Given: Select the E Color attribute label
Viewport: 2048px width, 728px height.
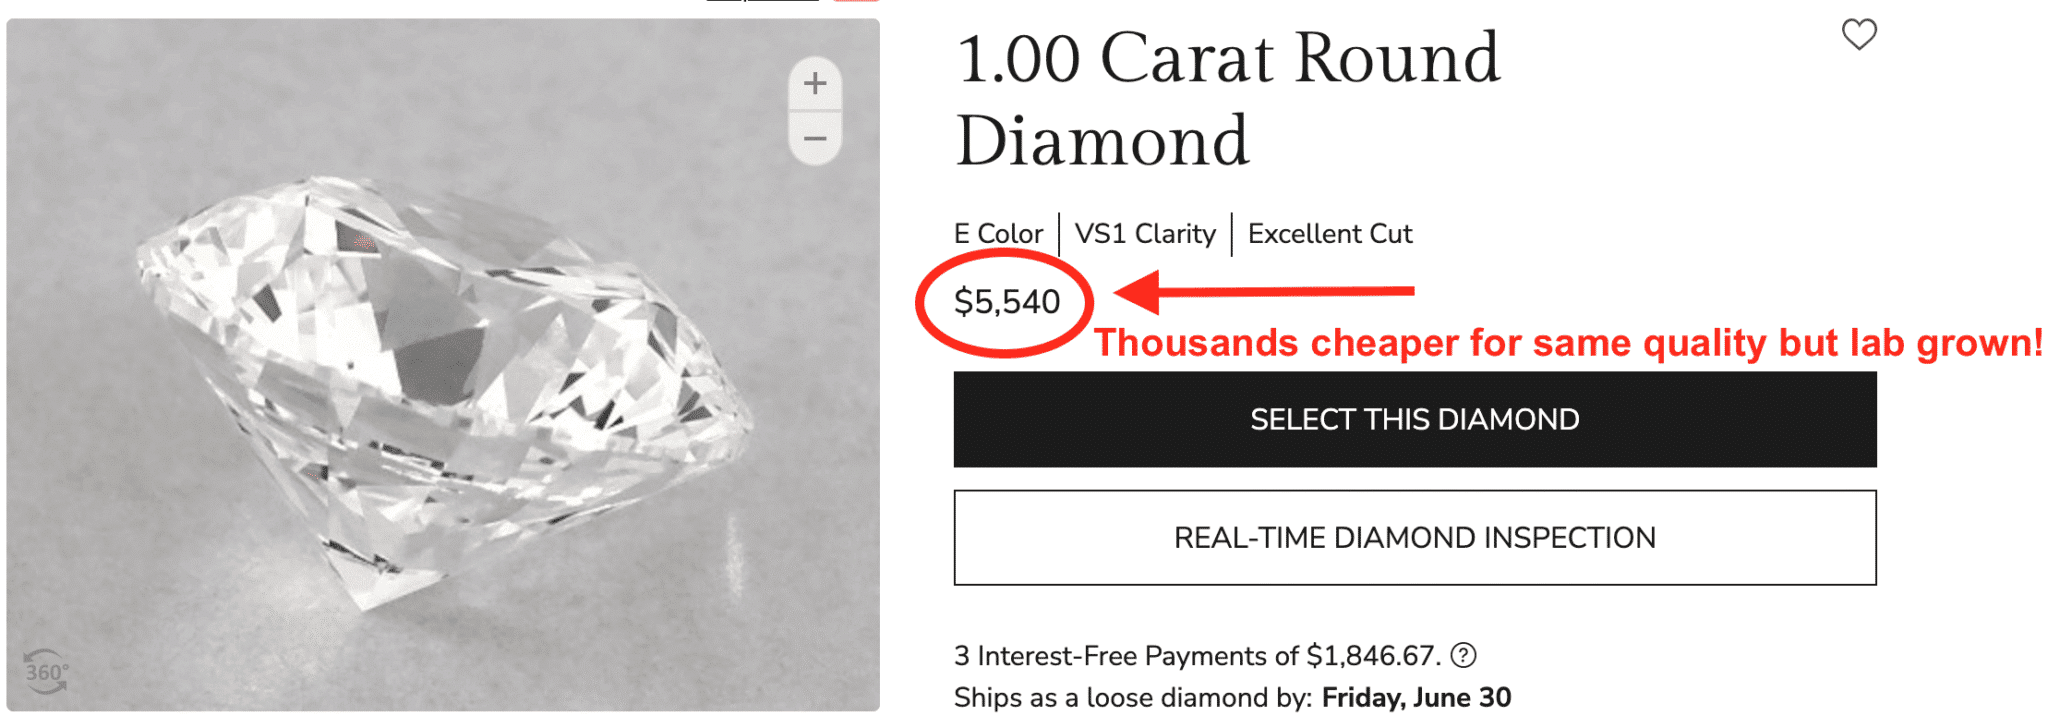Looking at the screenshot, I should pos(998,234).
